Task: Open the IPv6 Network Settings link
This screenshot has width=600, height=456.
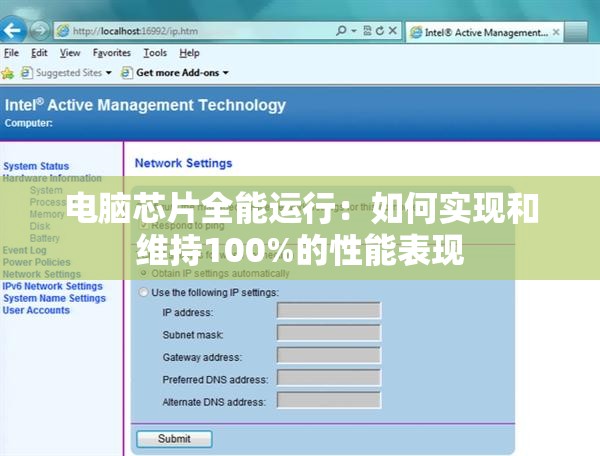Action: (52, 286)
